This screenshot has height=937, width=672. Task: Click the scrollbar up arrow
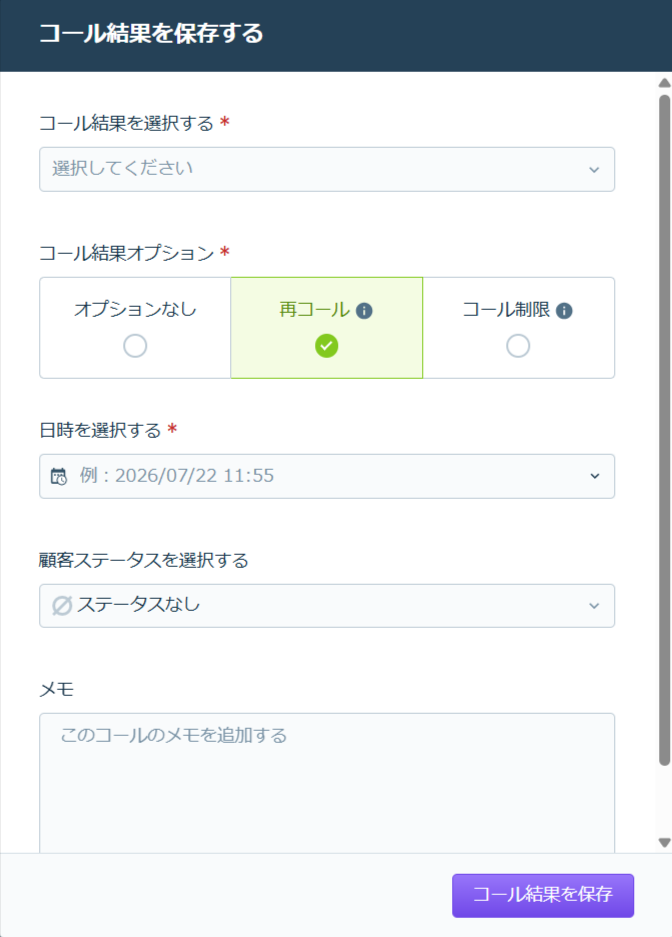[664, 82]
